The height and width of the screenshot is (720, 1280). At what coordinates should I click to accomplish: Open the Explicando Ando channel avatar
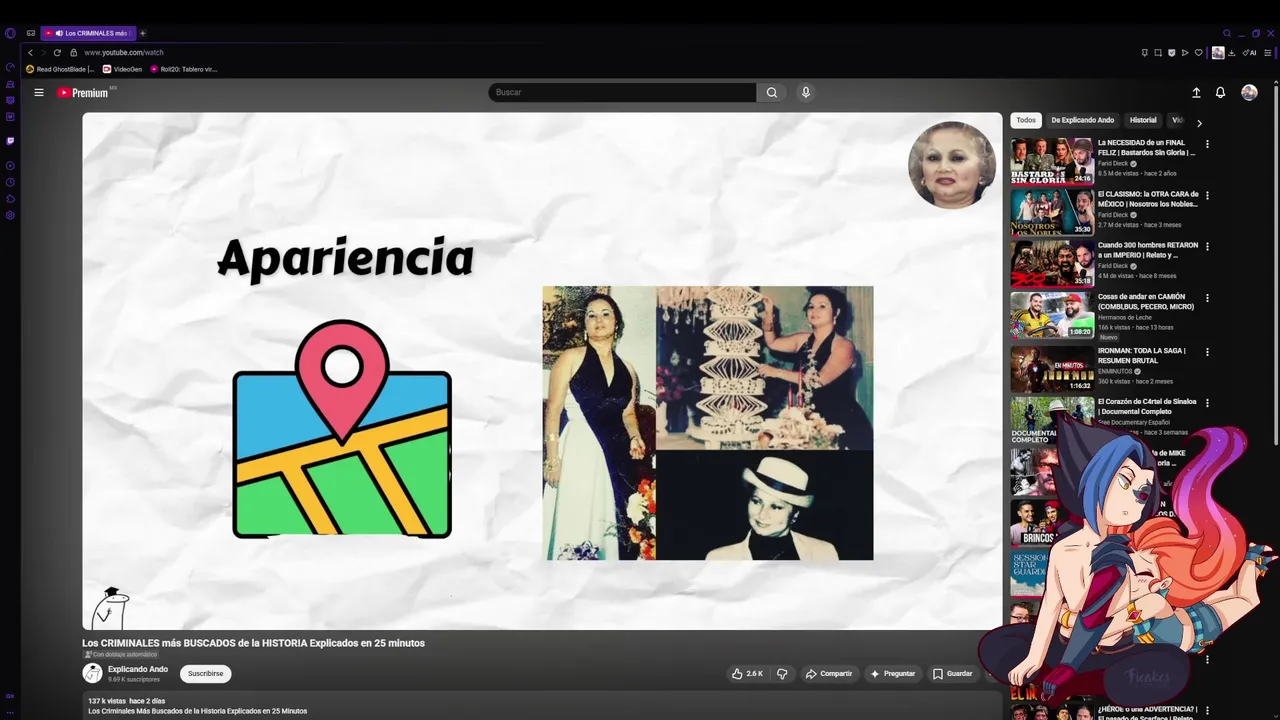tap(92, 674)
